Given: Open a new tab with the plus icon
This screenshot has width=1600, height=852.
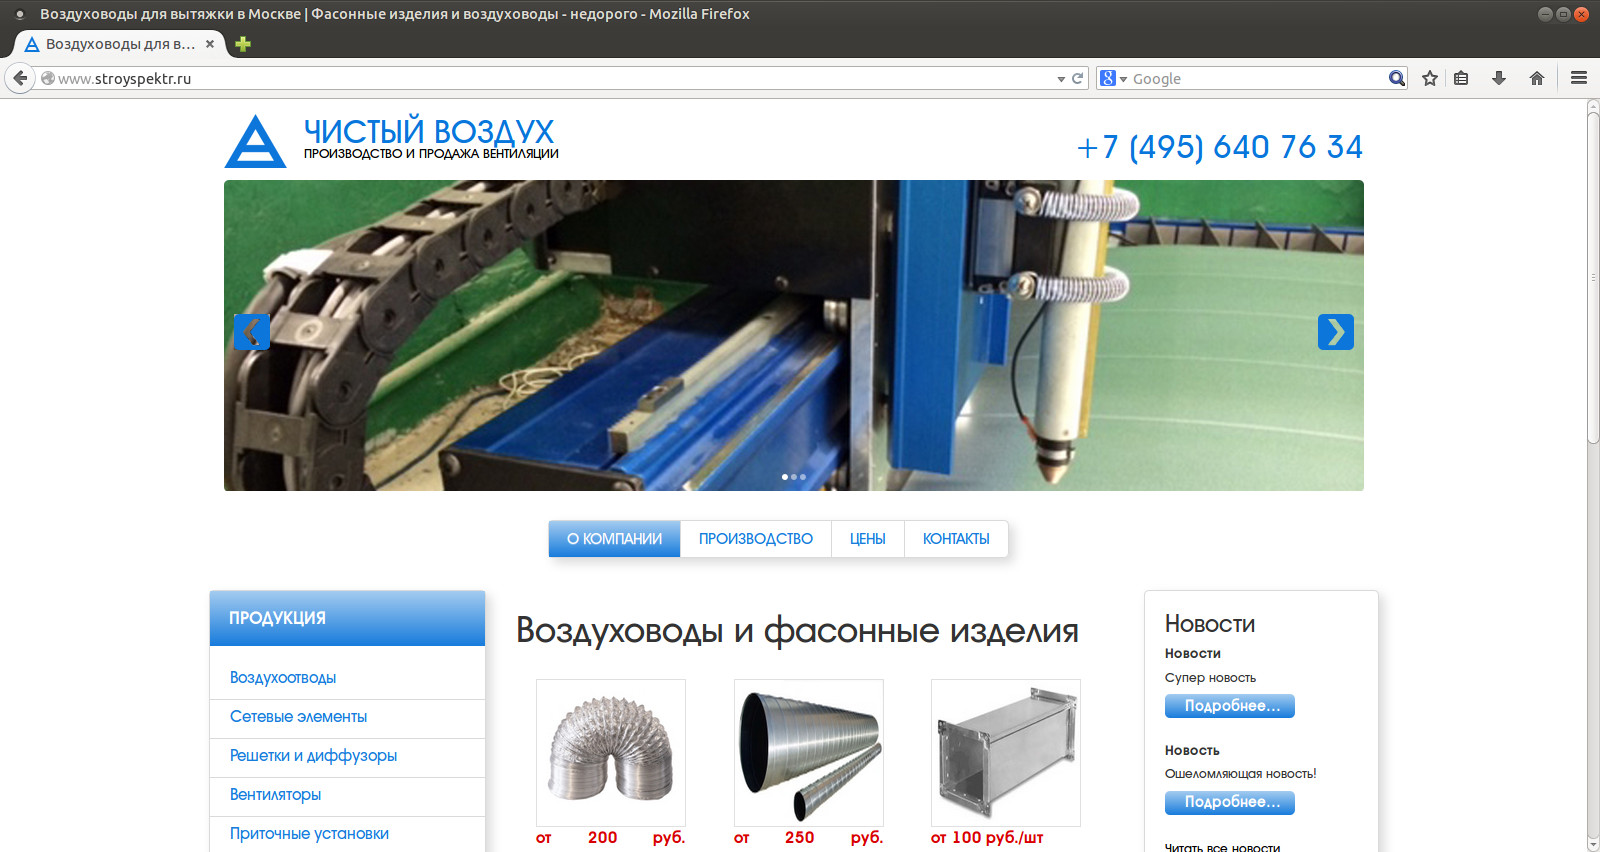Looking at the screenshot, I should [x=243, y=44].
